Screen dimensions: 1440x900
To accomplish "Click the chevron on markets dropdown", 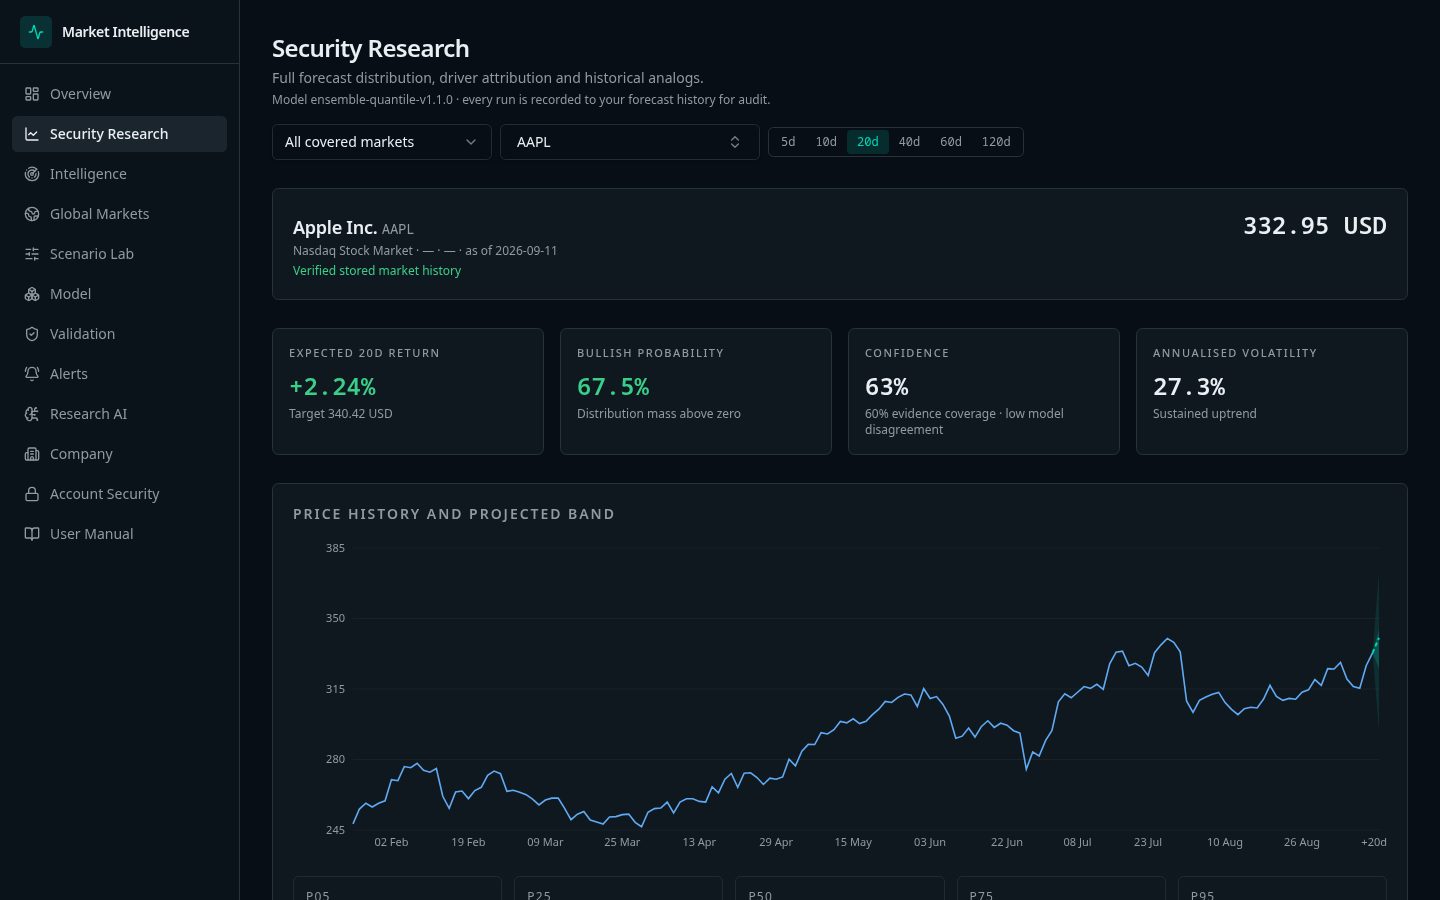I will pyautogui.click(x=471, y=142).
